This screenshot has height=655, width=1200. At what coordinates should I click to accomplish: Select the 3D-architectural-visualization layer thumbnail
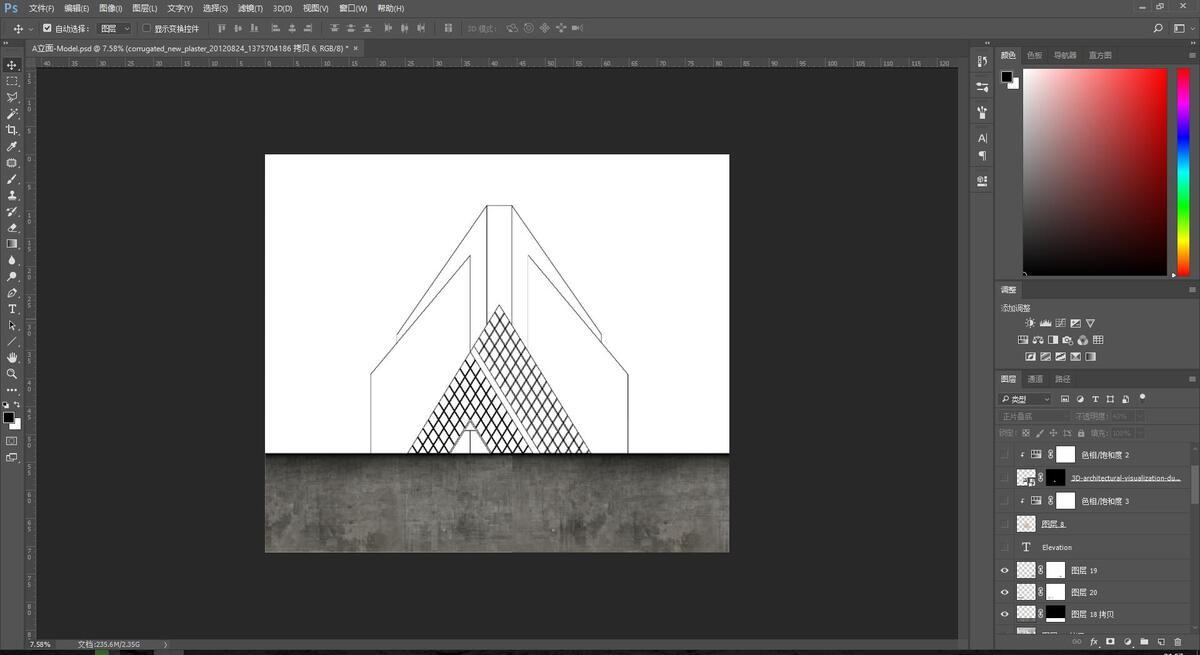coord(1026,477)
